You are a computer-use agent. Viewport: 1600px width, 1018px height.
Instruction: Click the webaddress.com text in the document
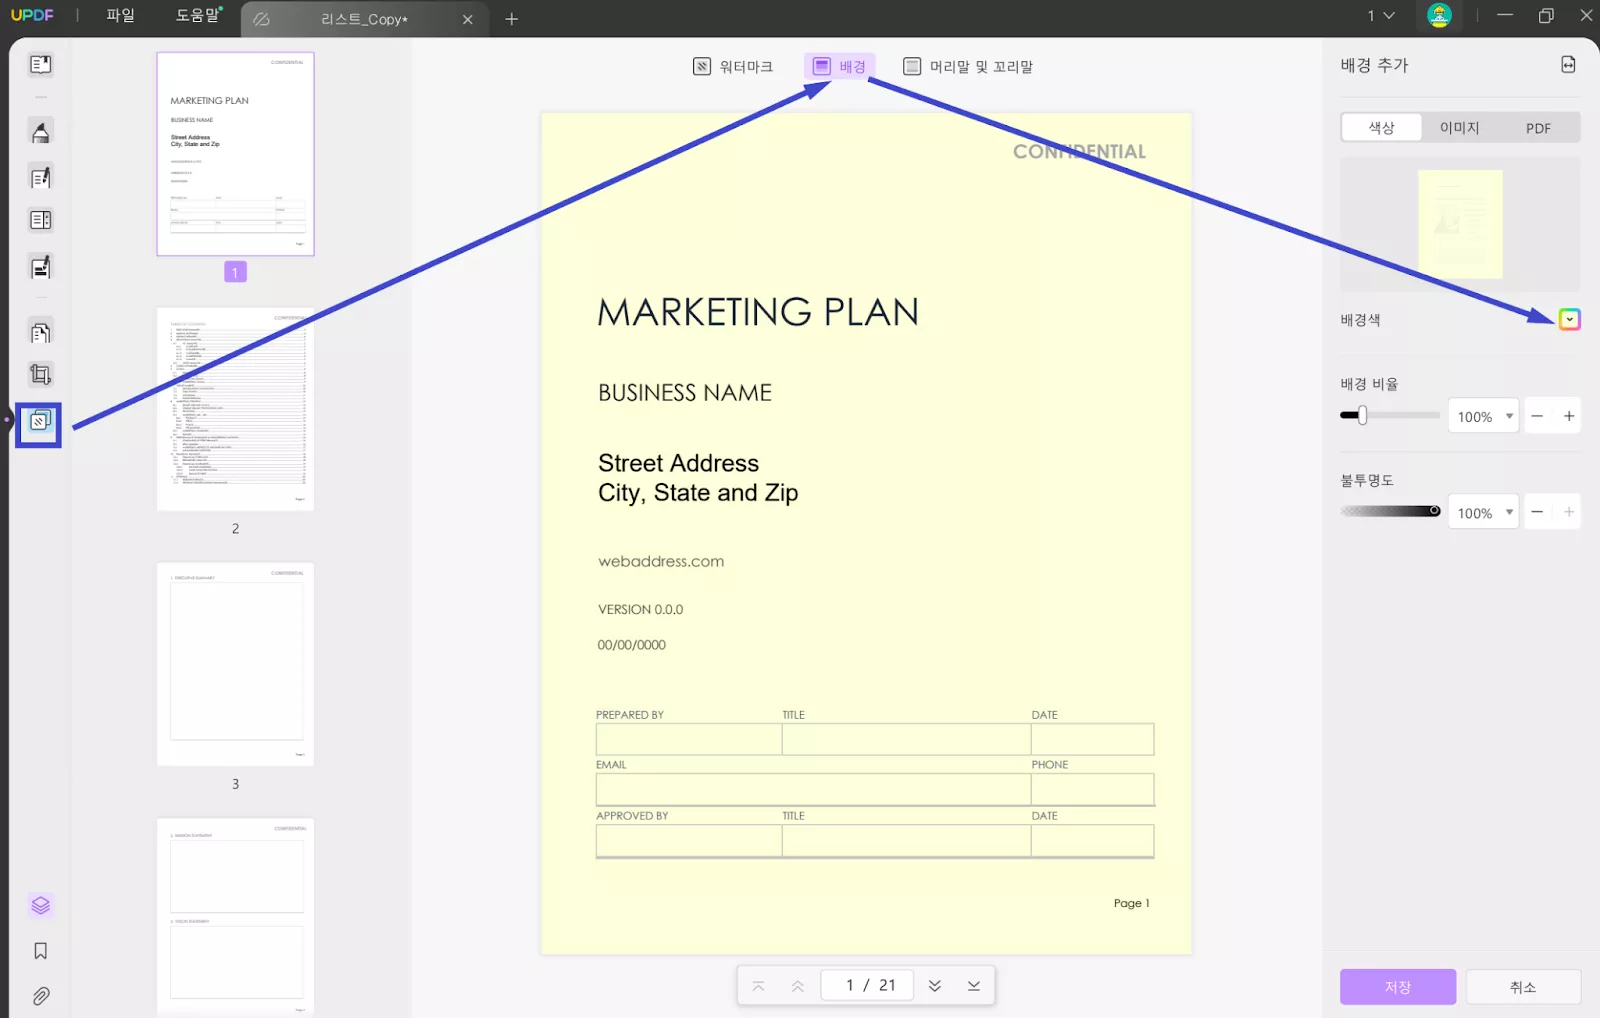pos(661,562)
